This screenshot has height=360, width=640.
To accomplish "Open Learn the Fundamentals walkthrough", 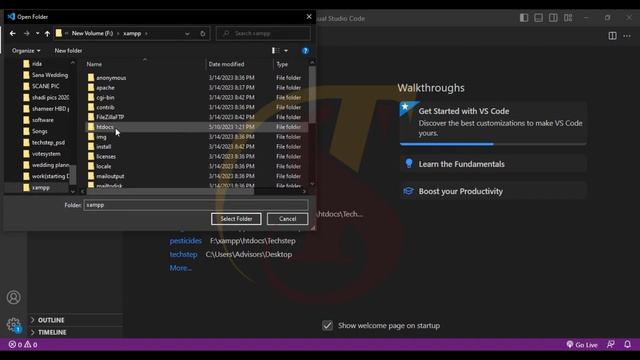I will pyautogui.click(x=493, y=164).
